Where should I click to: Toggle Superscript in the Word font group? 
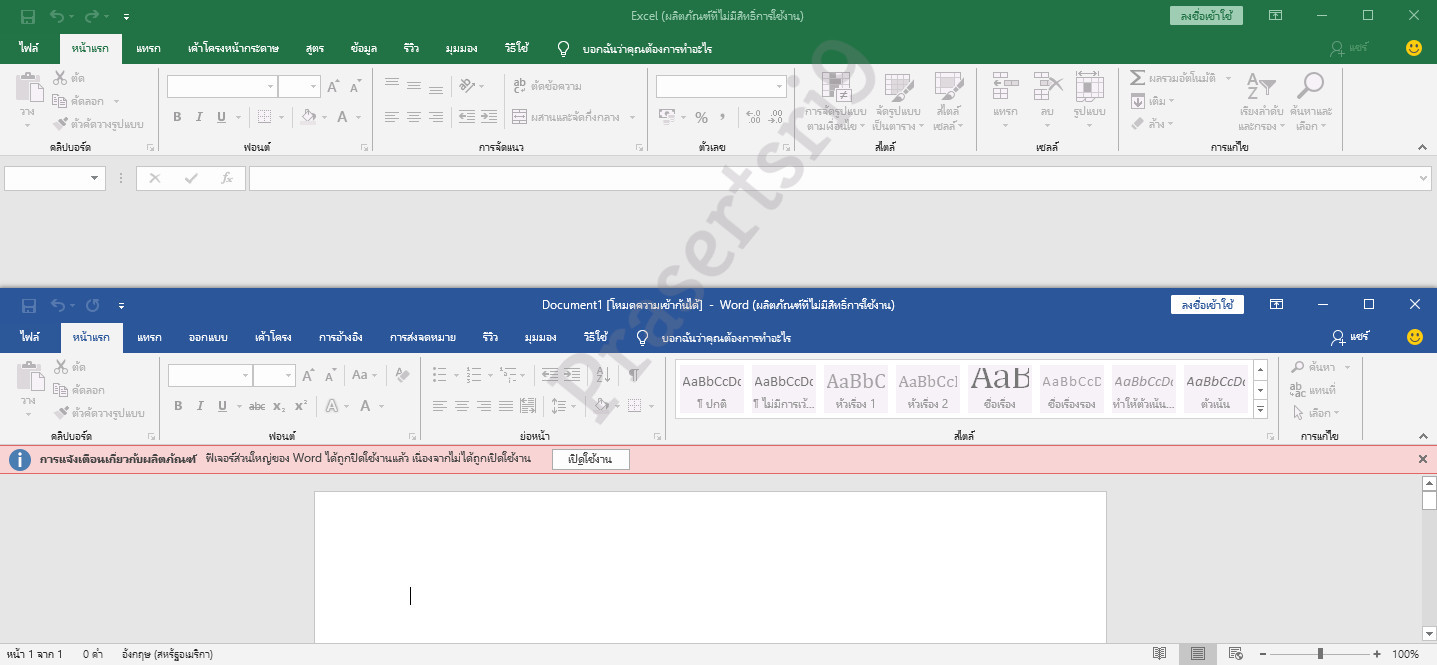pos(301,406)
